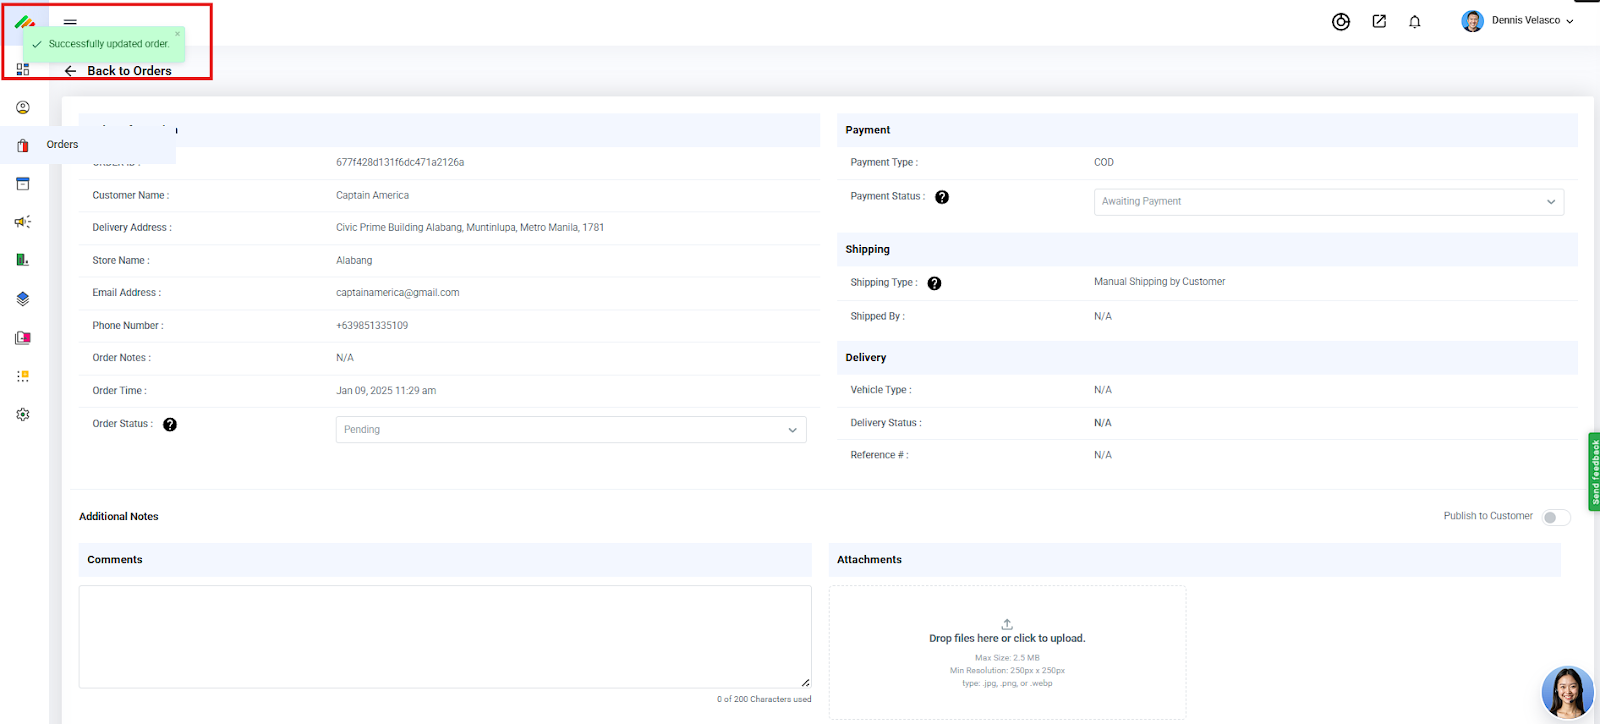Dismiss the Successfully updated order toast
Viewport: 1600px width, 724px height.
[178, 34]
